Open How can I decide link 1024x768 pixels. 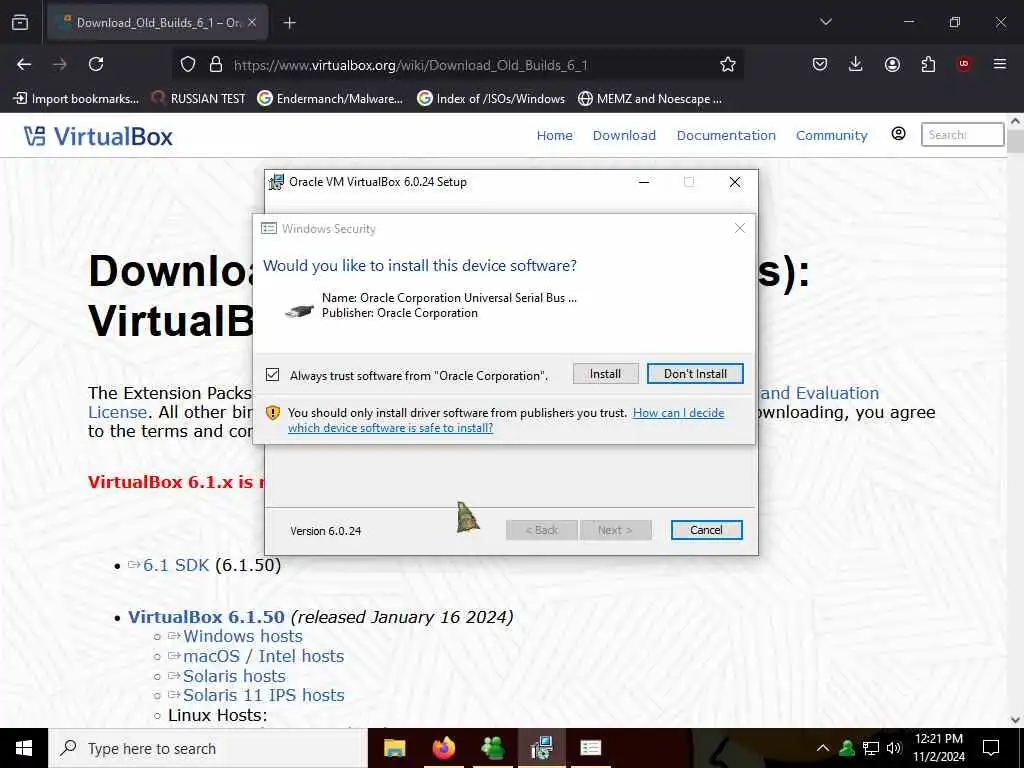coord(679,413)
